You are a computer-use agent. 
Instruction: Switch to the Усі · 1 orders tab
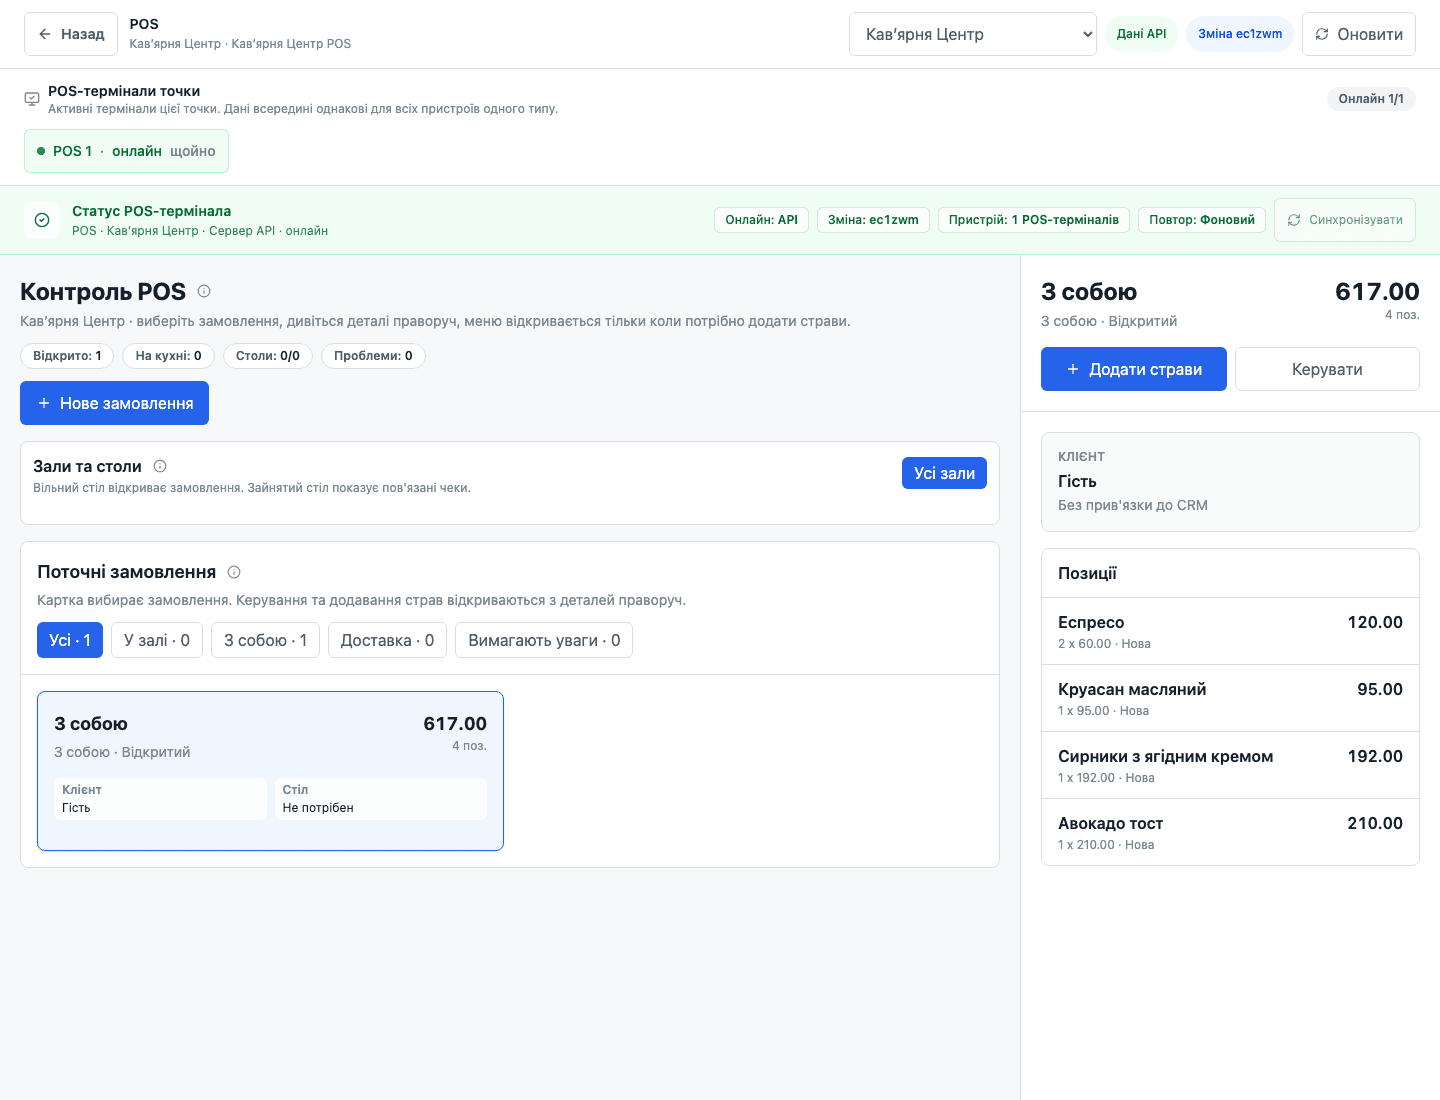point(70,640)
